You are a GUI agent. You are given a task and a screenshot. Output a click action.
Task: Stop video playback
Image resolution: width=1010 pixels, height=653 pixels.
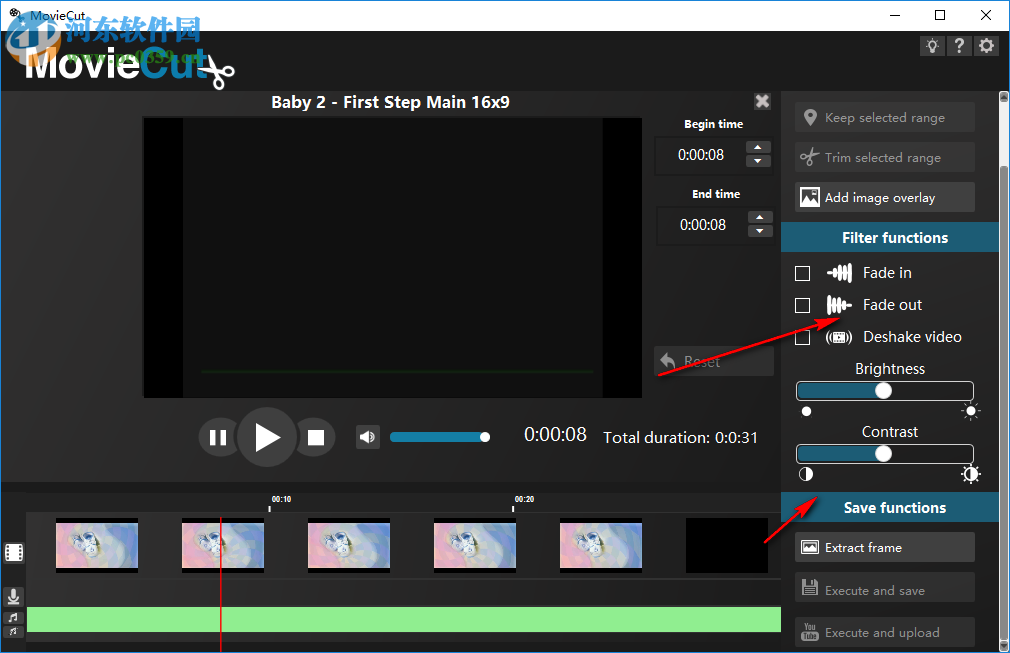316,438
